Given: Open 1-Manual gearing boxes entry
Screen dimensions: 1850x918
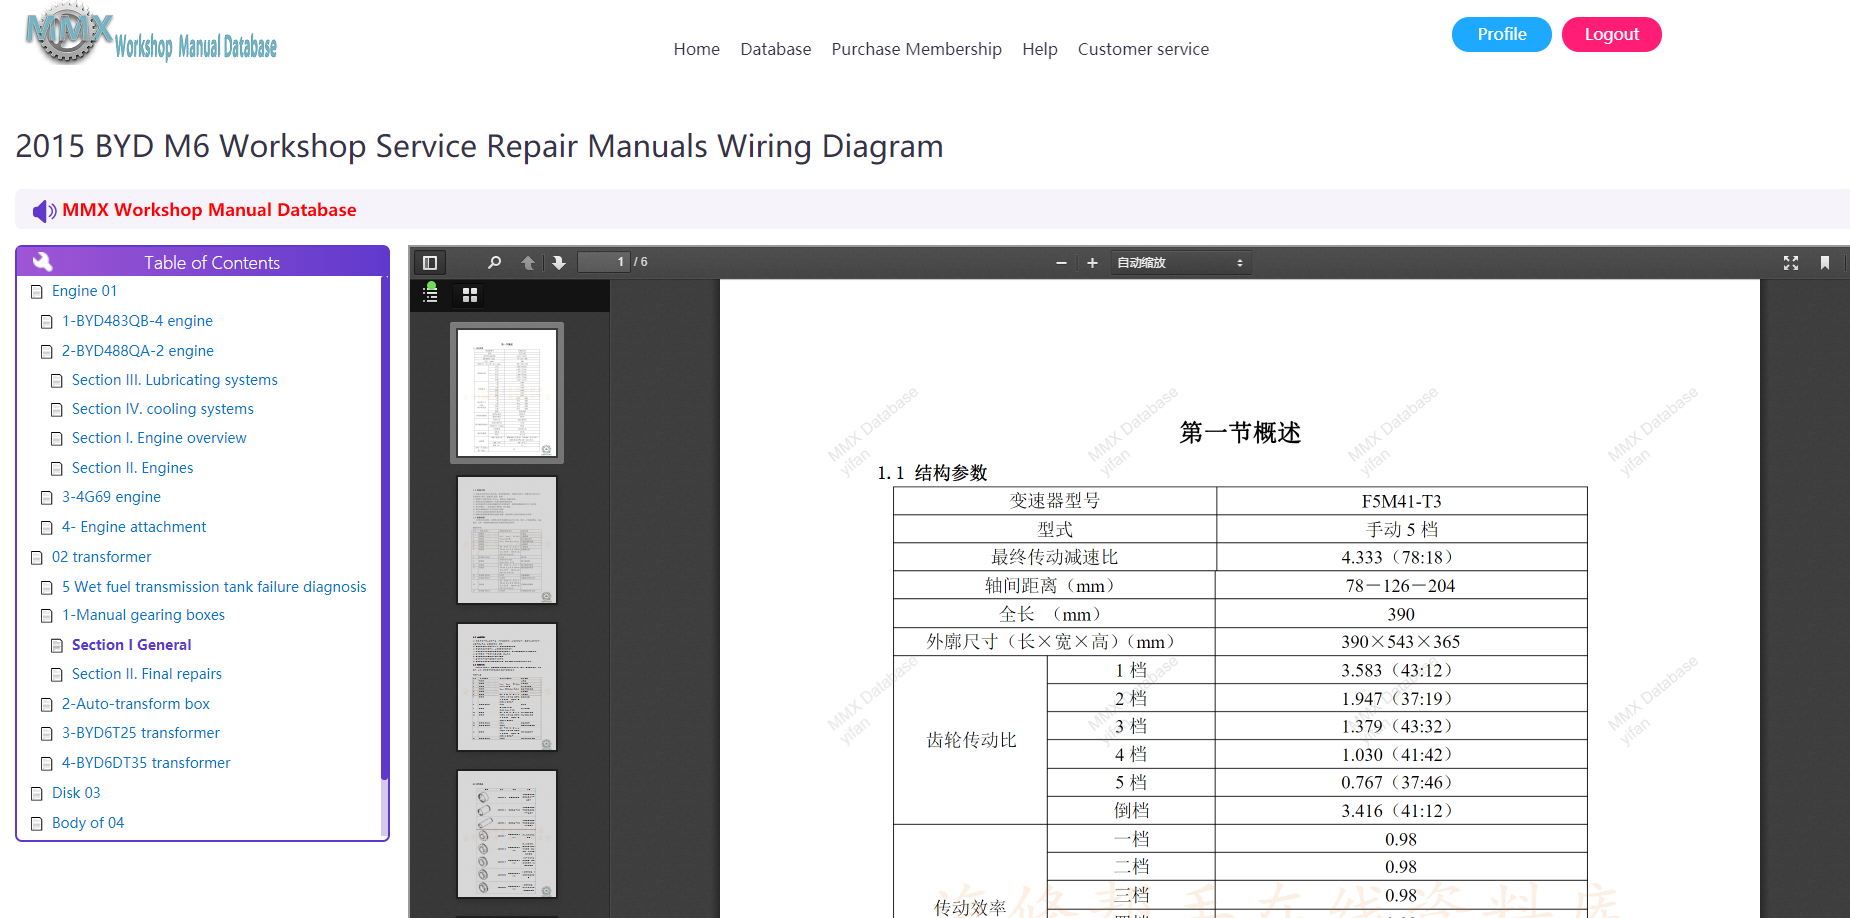Looking at the screenshot, I should (143, 615).
